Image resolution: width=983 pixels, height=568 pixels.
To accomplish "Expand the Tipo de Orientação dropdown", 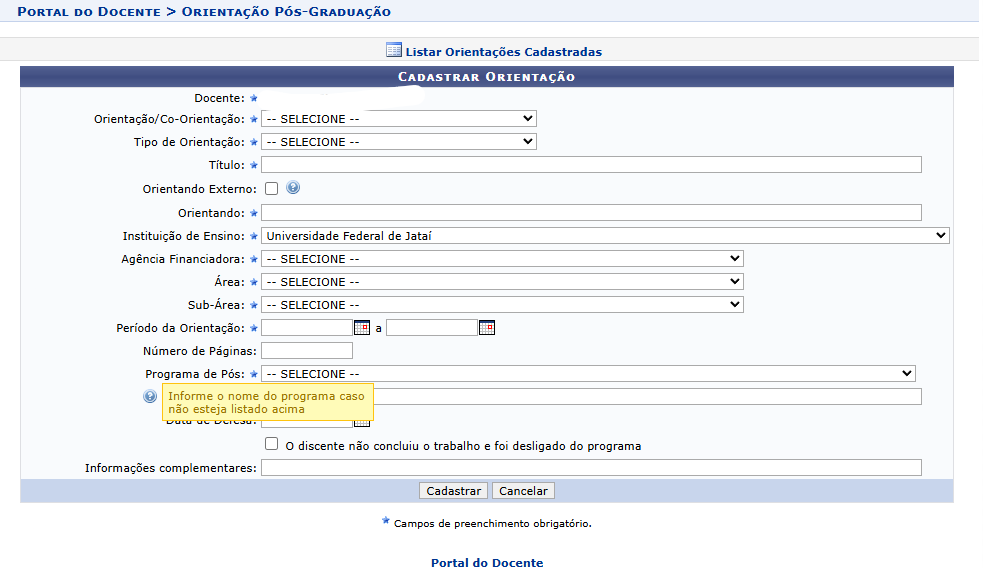I will [399, 142].
